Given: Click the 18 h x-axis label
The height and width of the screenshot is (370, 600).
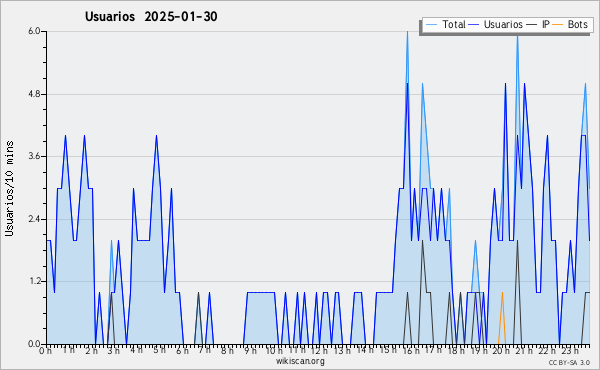Looking at the screenshot, I should 456,351.
